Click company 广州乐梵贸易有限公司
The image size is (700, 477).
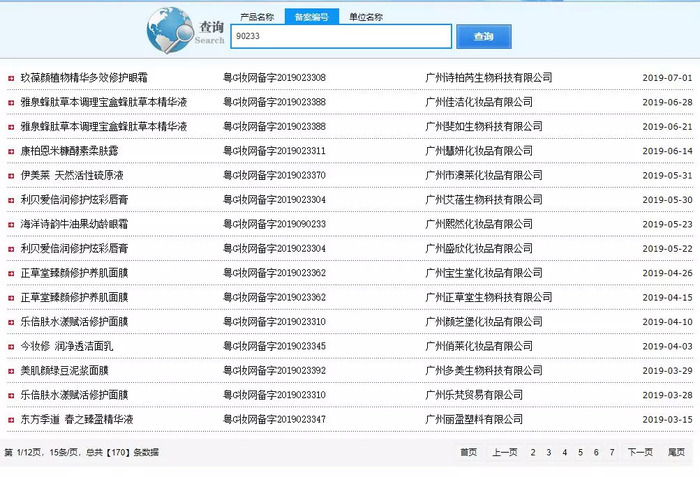tap(474, 395)
